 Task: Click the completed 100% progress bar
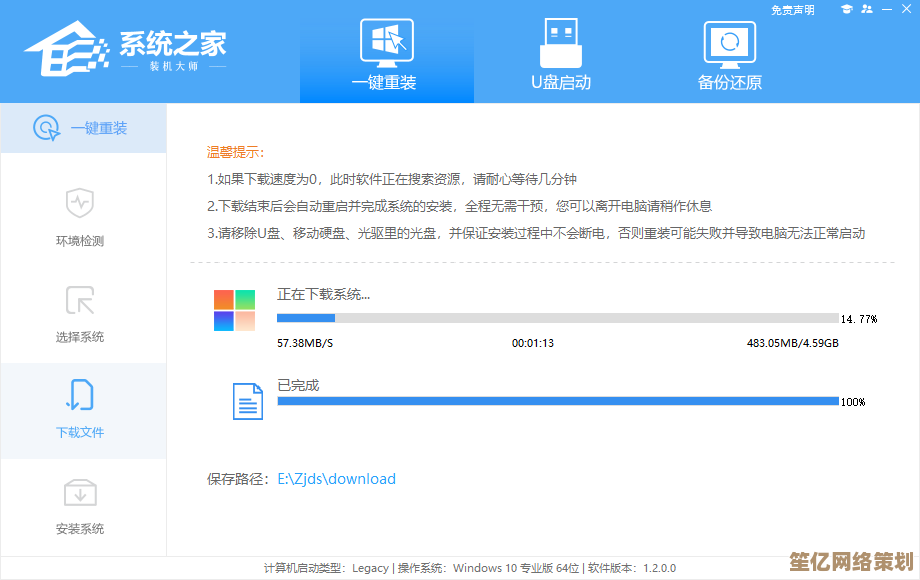pos(557,401)
